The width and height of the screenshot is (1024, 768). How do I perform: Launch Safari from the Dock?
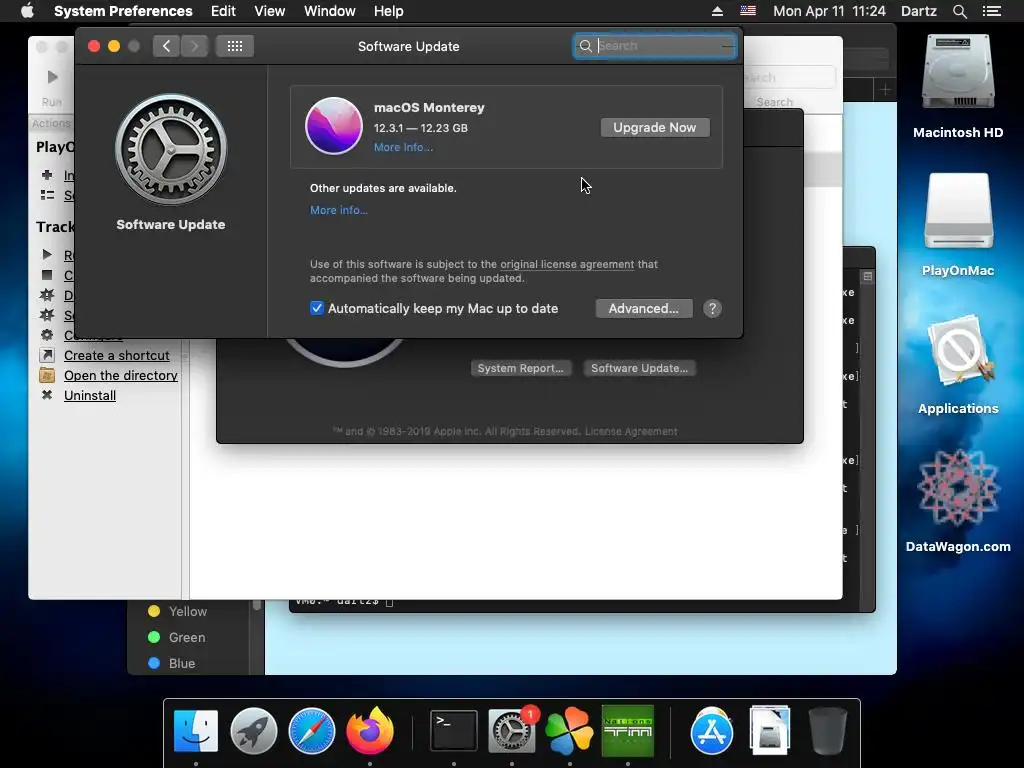(x=312, y=731)
